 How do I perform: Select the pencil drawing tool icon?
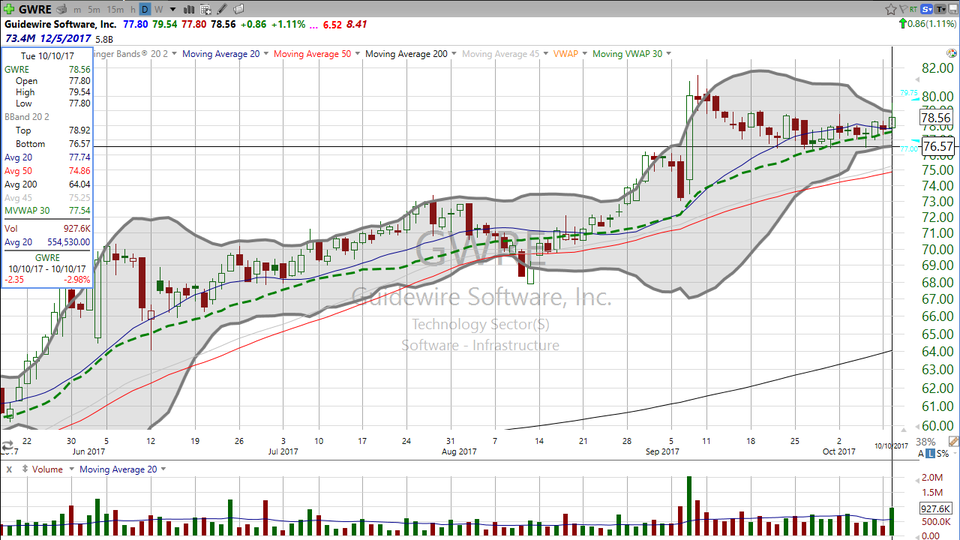(222, 9)
